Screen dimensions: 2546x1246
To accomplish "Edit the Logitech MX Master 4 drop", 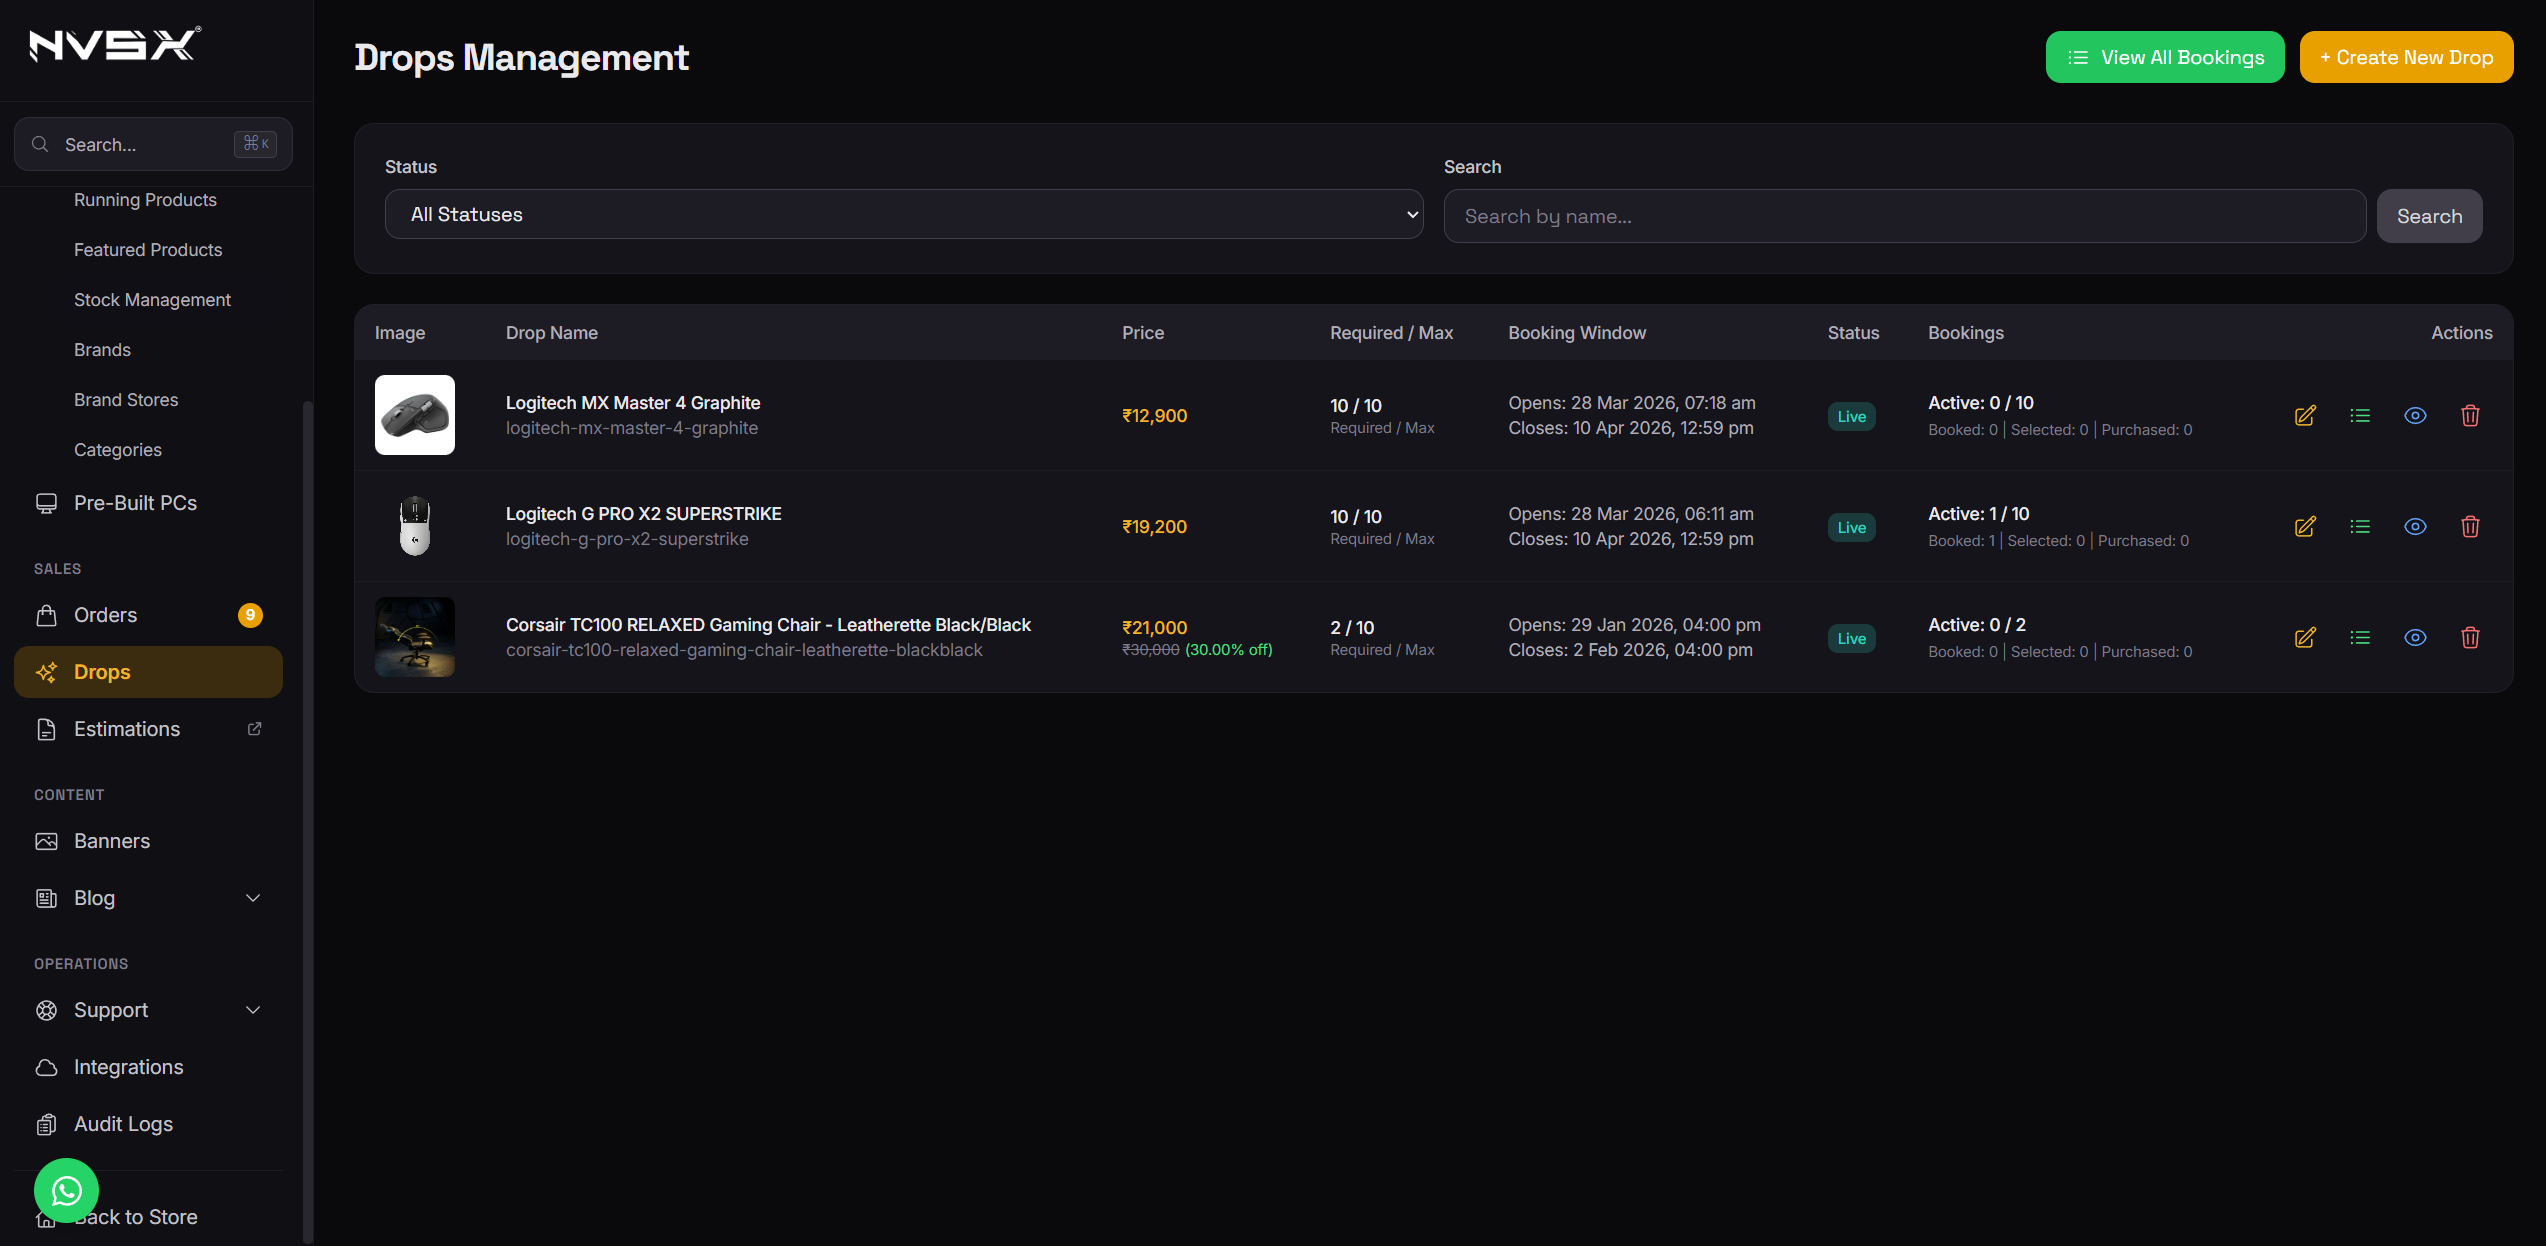I will pos(2306,415).
